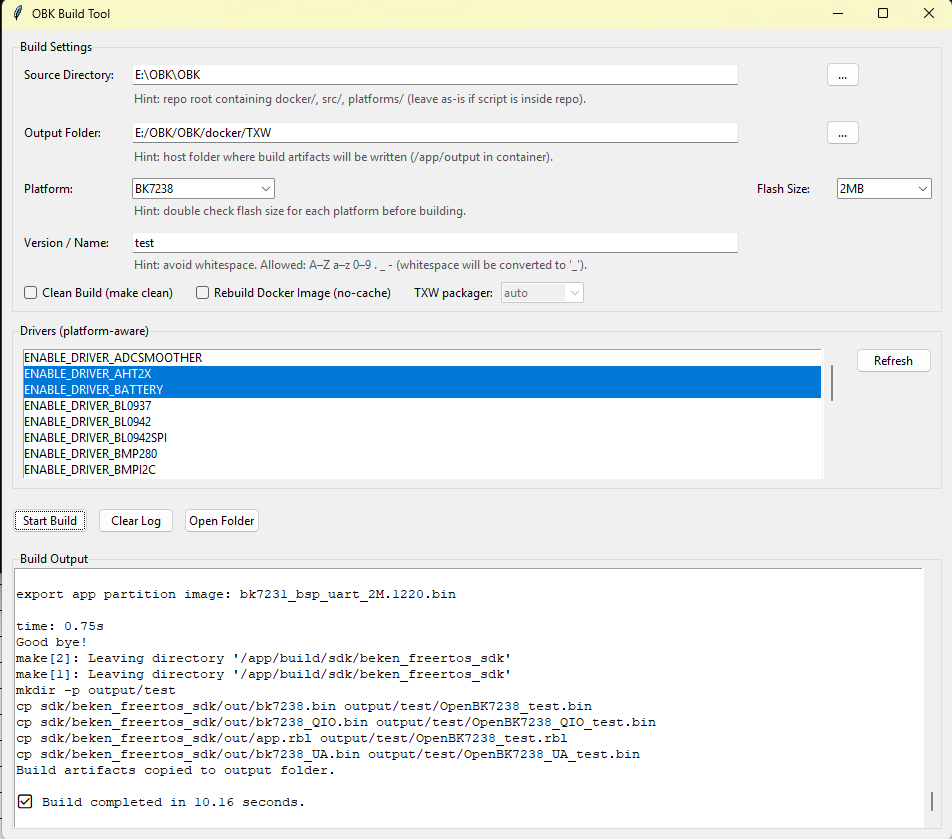Click the feather app icon in title bar
952x839 pixels.
click(x=18, y=14)
